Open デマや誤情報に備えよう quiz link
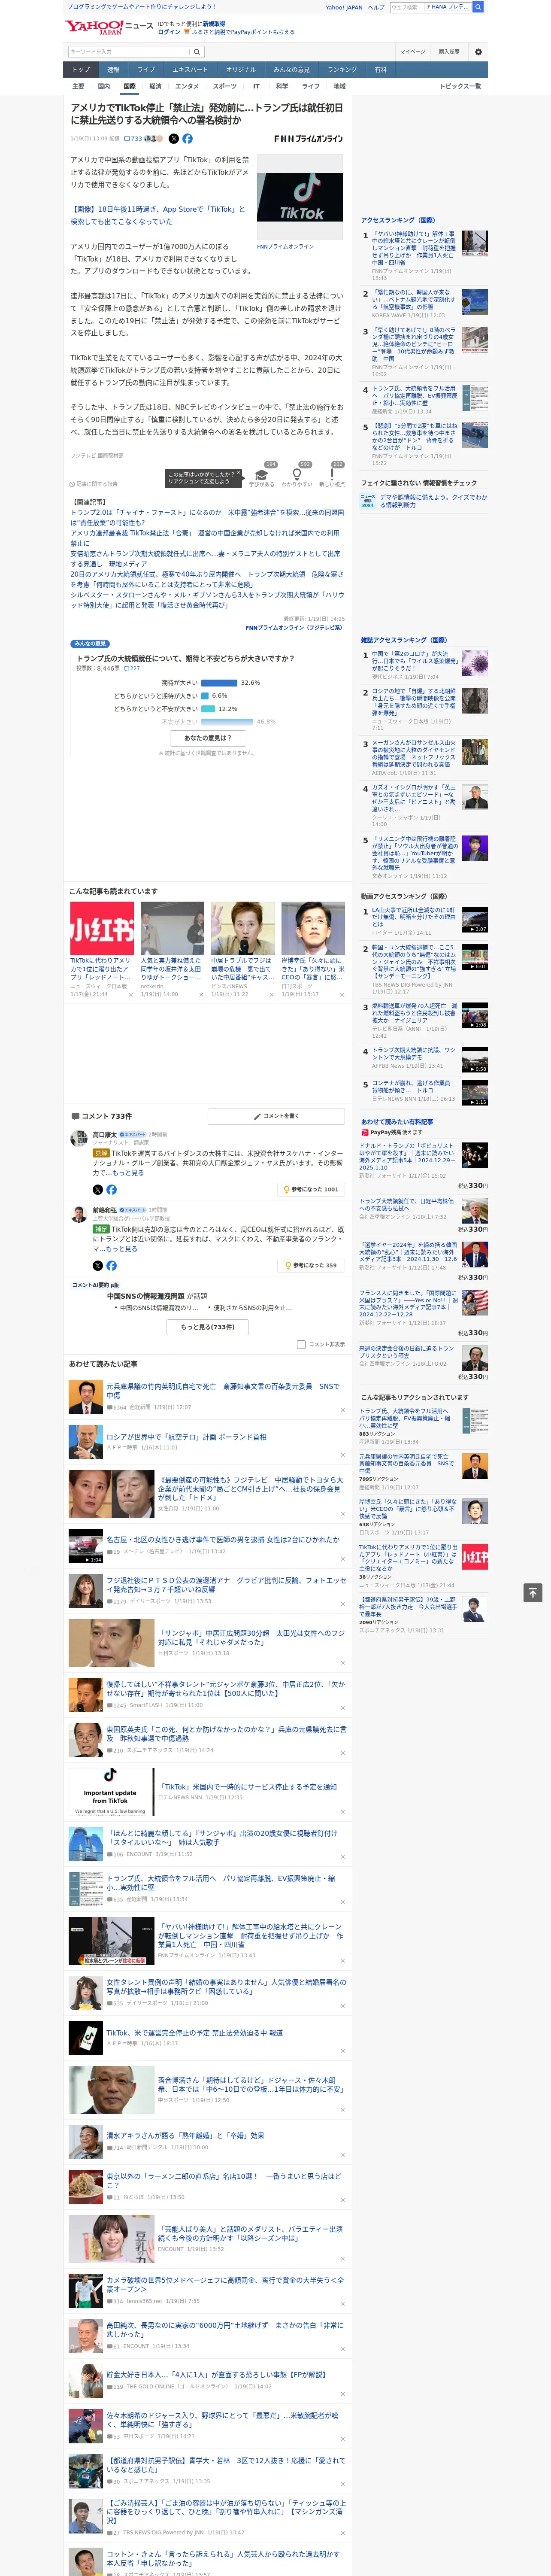 (432, 501)
